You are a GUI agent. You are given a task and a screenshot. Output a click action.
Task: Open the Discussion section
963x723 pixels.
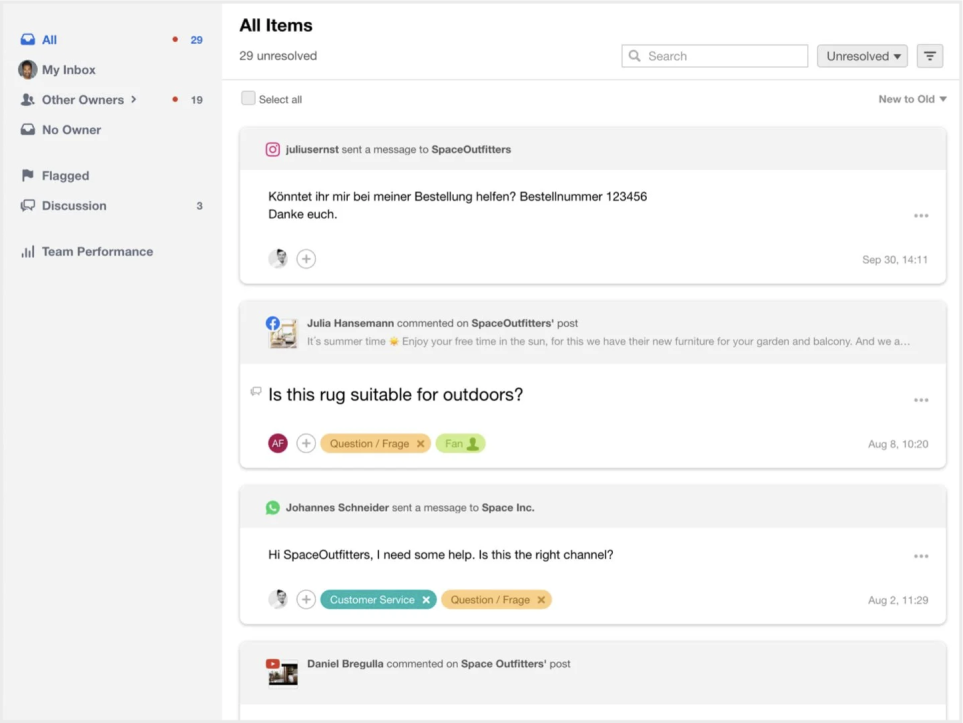coord(74,206)
